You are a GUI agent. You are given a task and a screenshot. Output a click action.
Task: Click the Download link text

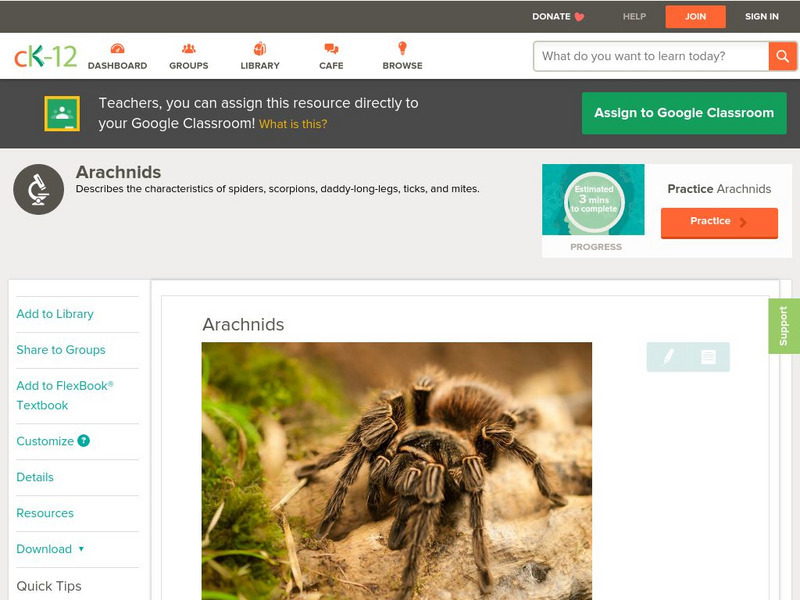click(x=44, y=549)
